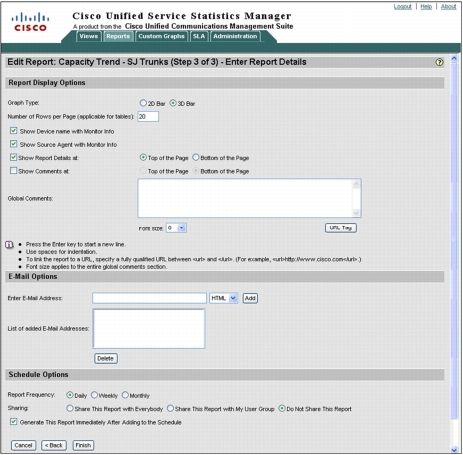Click the Logout link
Viewport: 463px width, 455px height.
pos(403,7)
